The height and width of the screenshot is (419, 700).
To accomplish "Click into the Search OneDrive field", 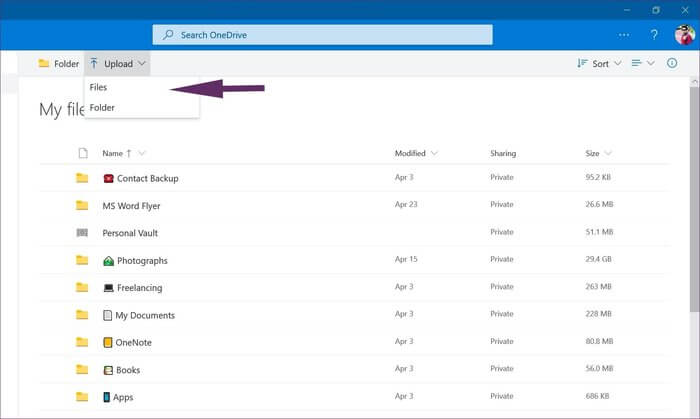I will click(x=322, y=35).
